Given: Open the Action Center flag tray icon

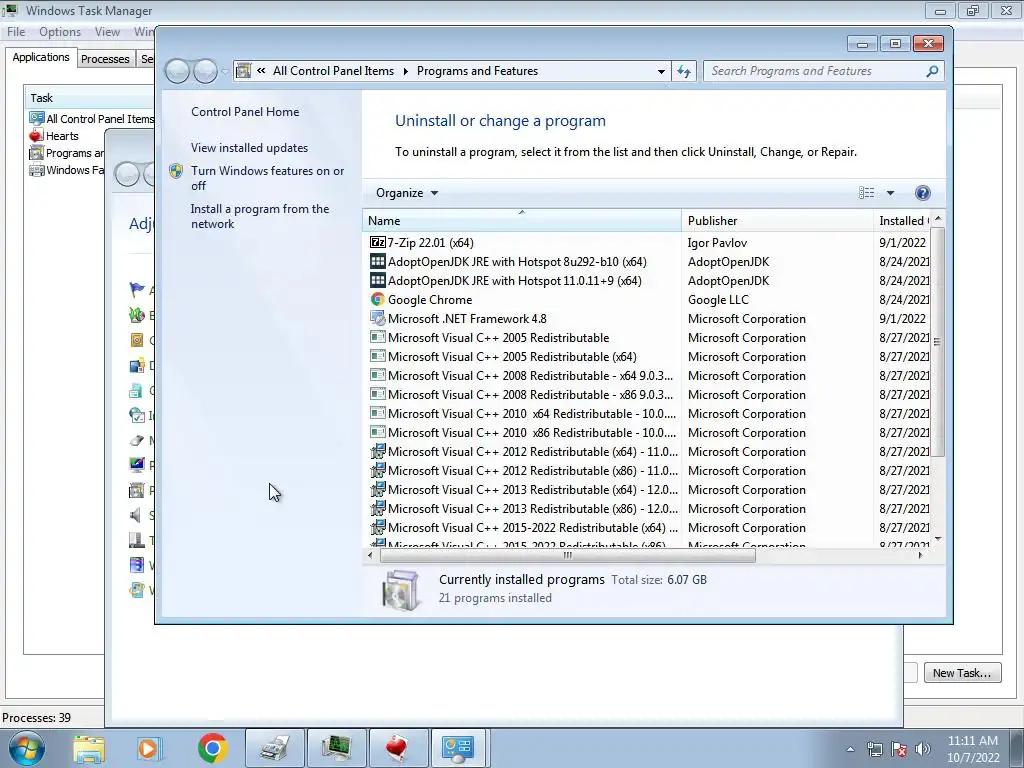Looking at the screenshot, I should pos(899,749).
